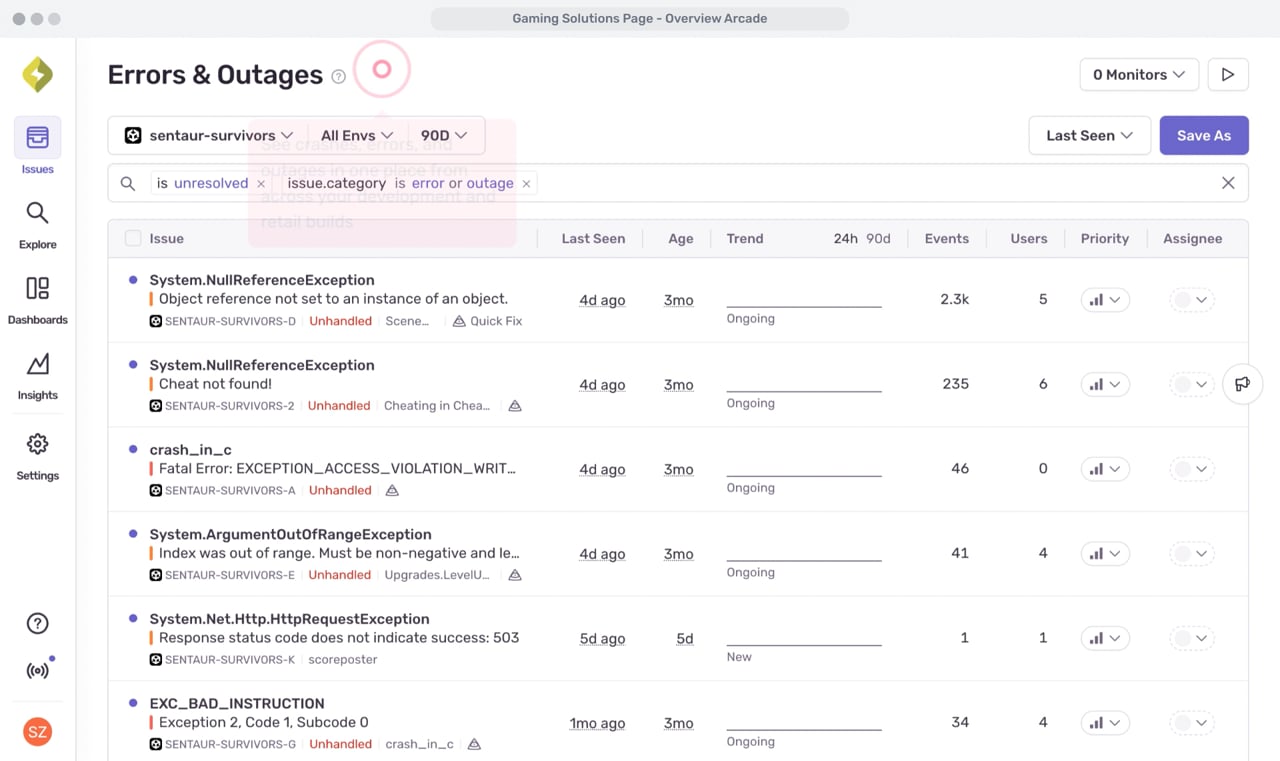Click the Save As button
Image resolution: width=1280 pixels, height=761 pixels.
click(1203, 136)
